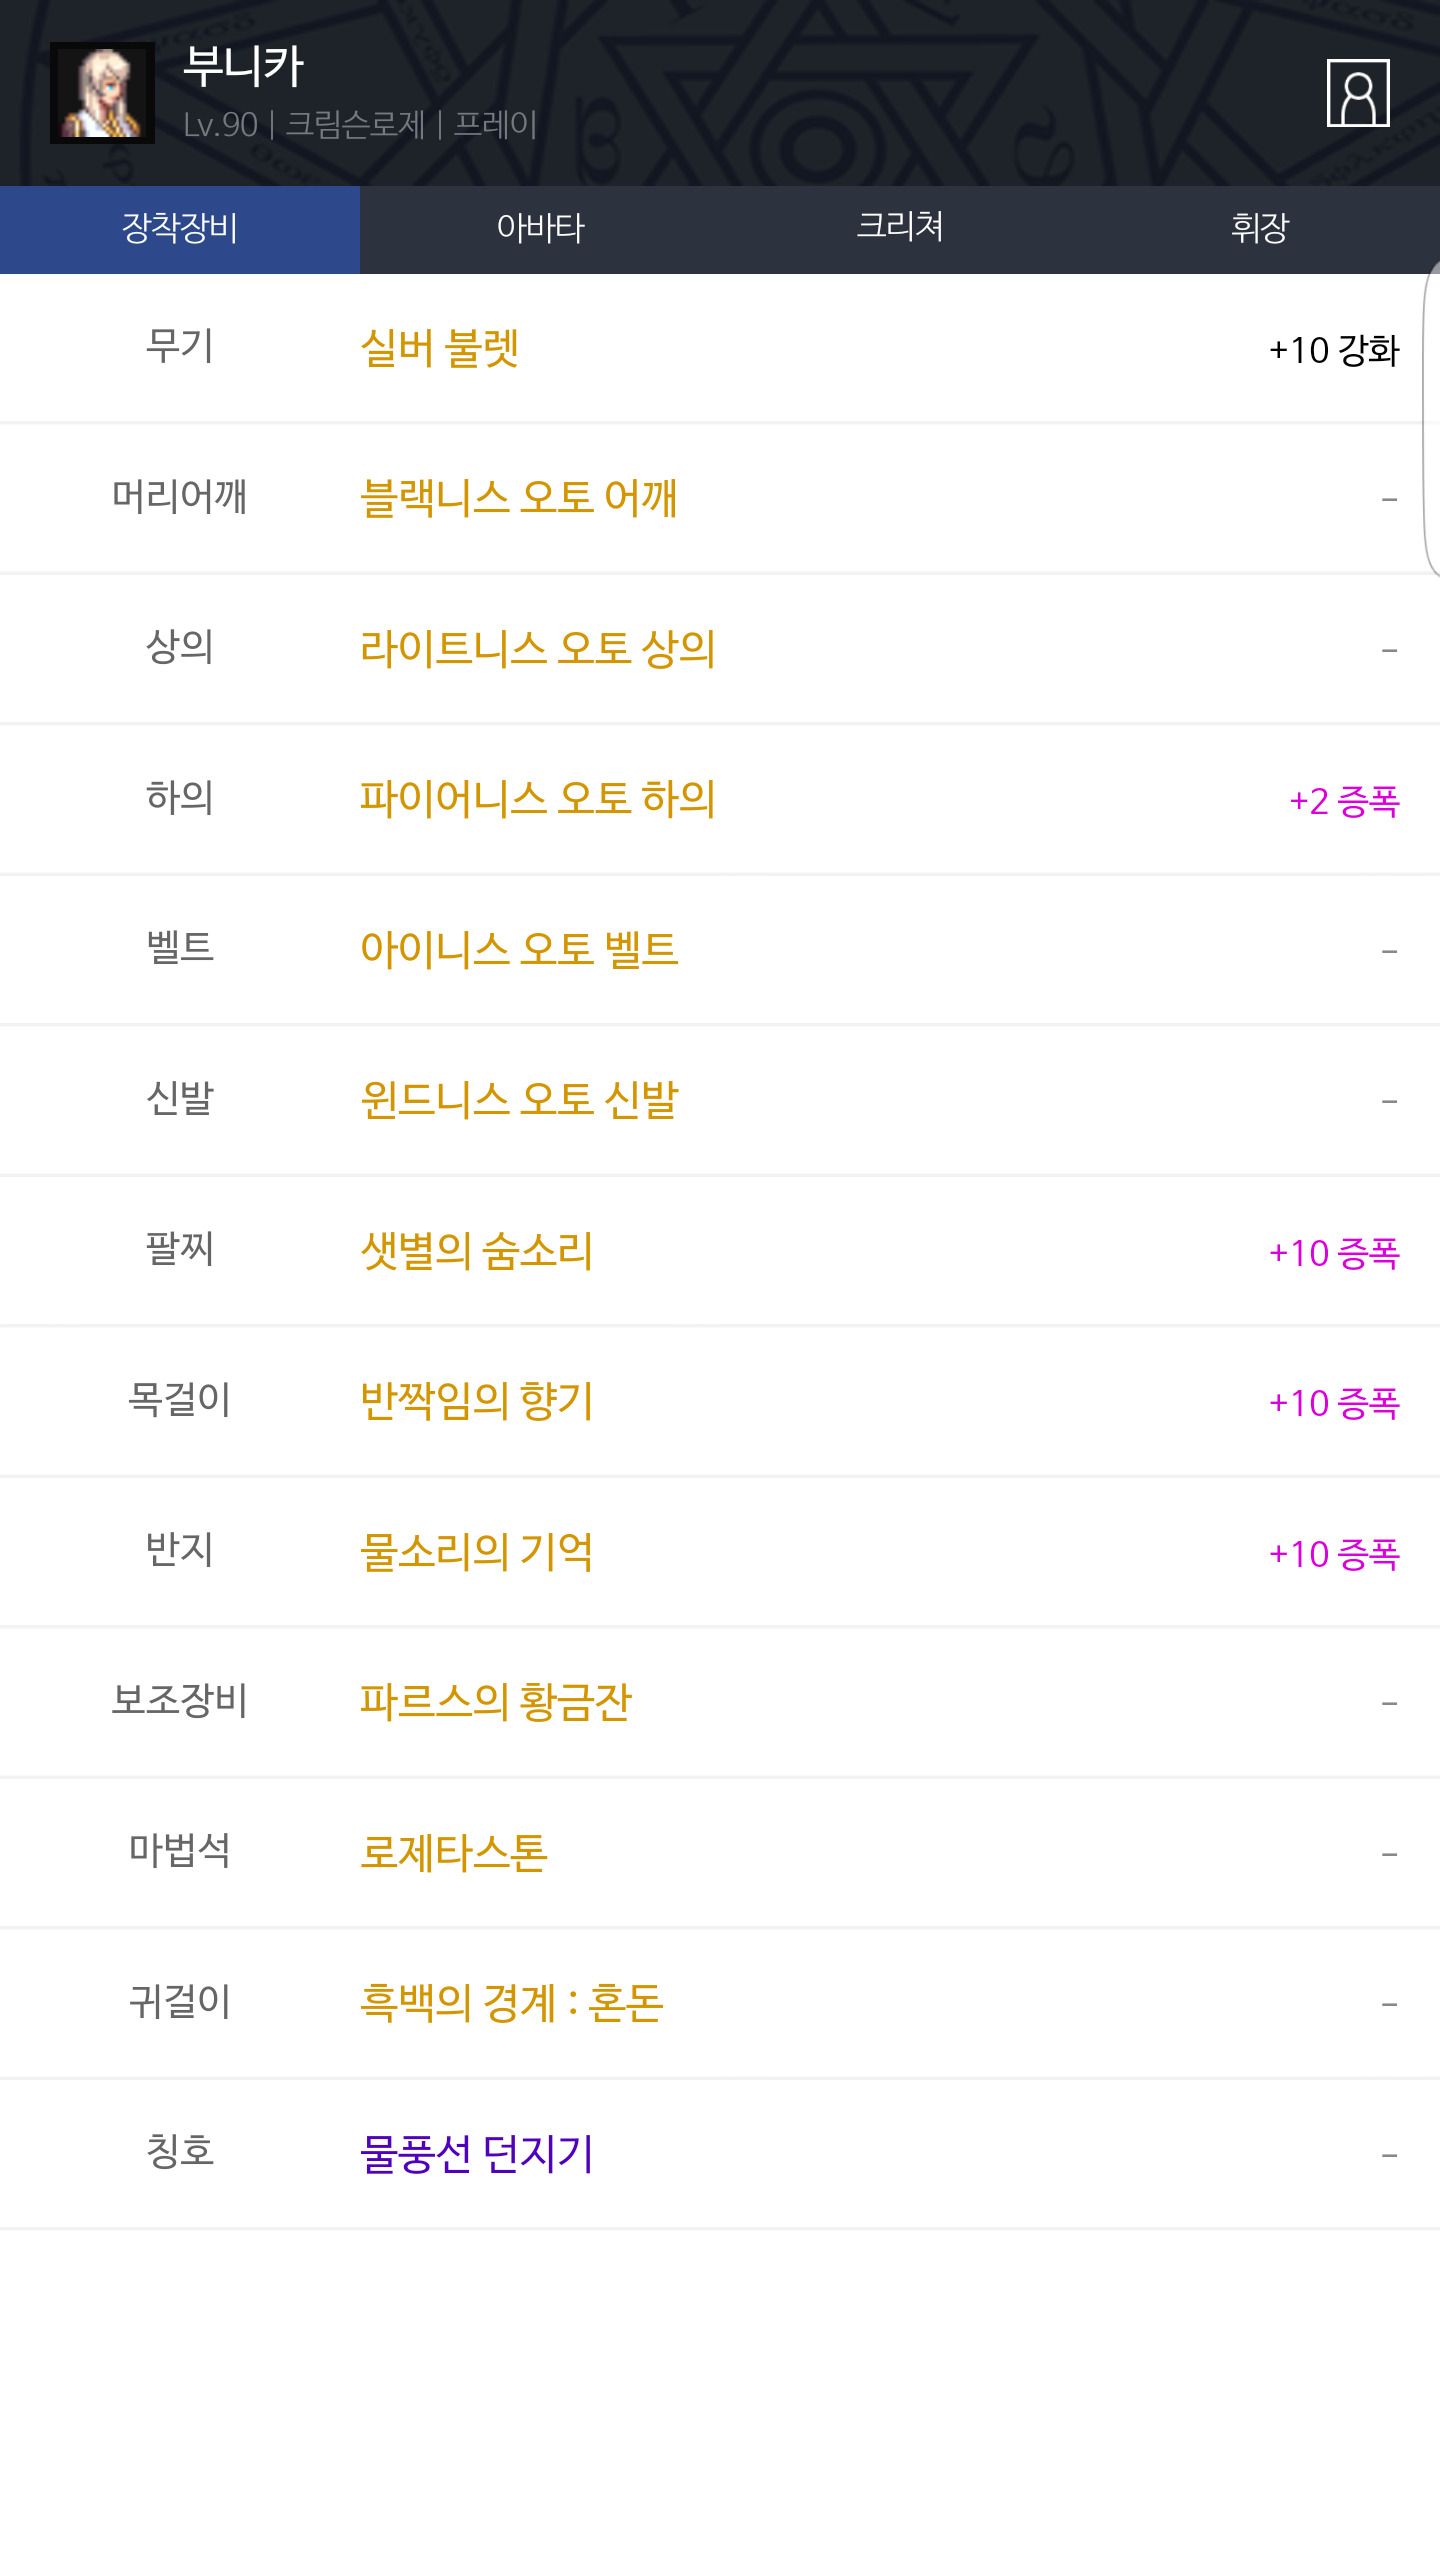This screenshot has width=1440, height=2560.
Task: Open the profile icon at top right
Action: [x=1357, y=93]
